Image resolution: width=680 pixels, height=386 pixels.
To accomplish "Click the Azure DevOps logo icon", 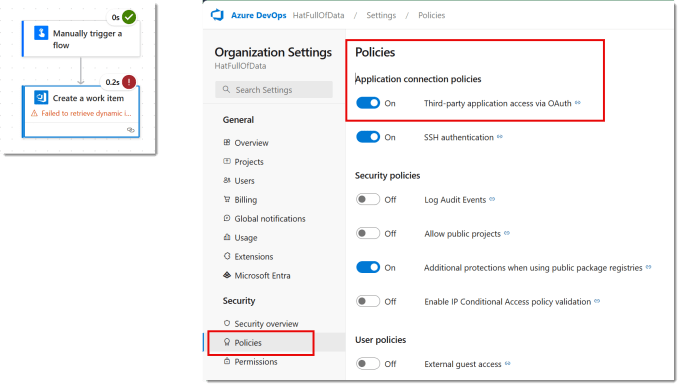I will click(217, 15).
